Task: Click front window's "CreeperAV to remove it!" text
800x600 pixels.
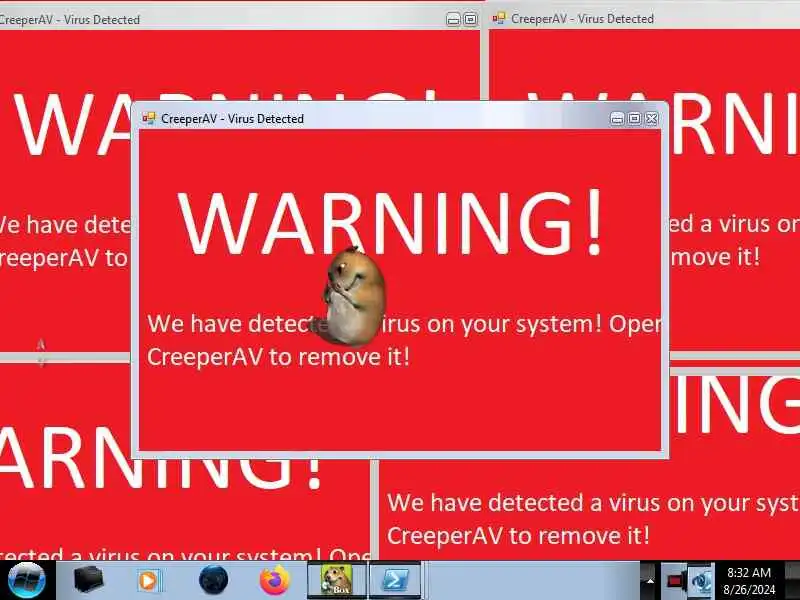Action: point(279,357)
